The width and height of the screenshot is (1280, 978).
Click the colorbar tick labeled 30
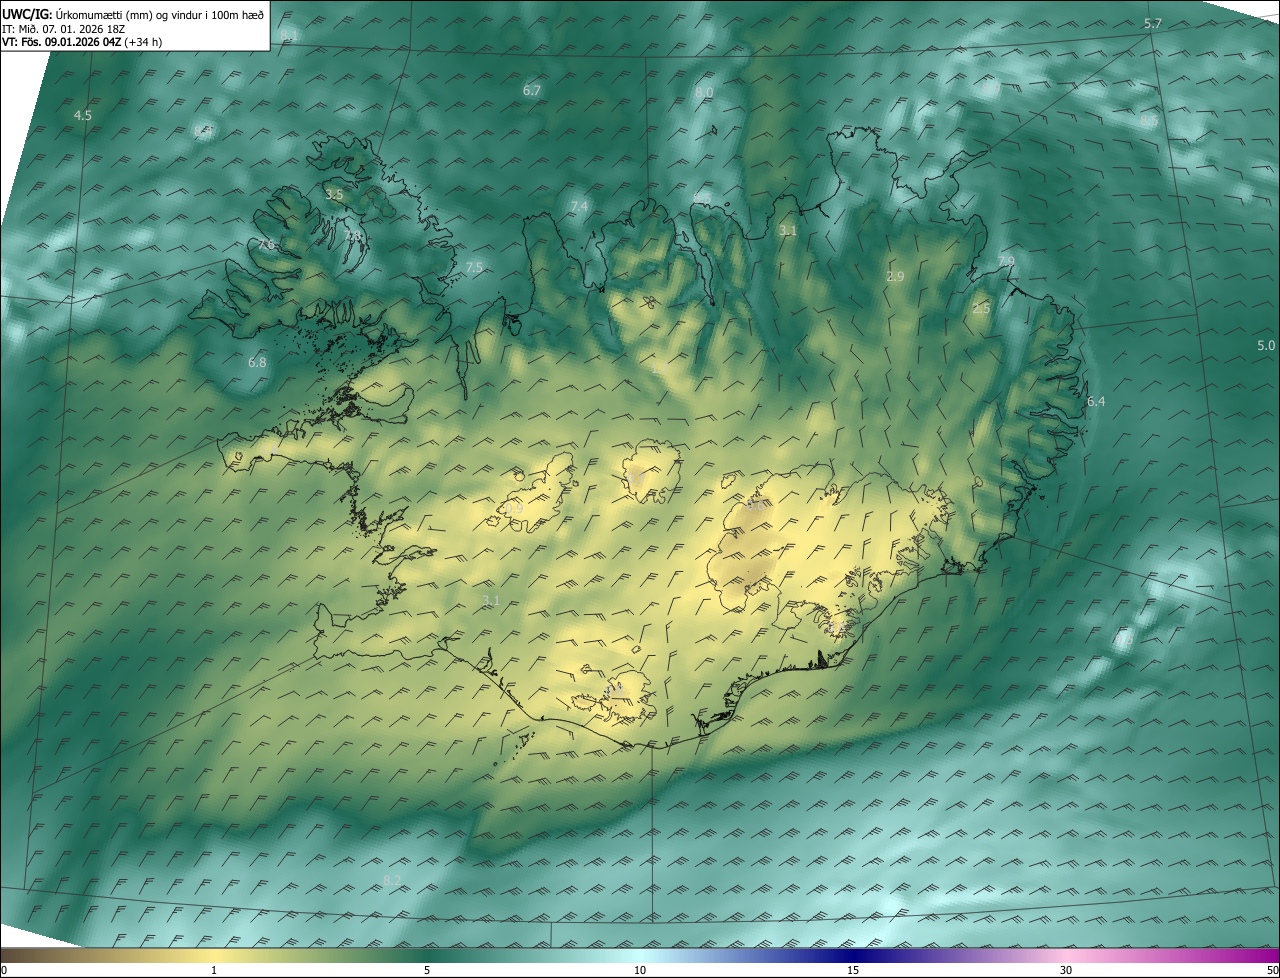[x=1066, y=970]
